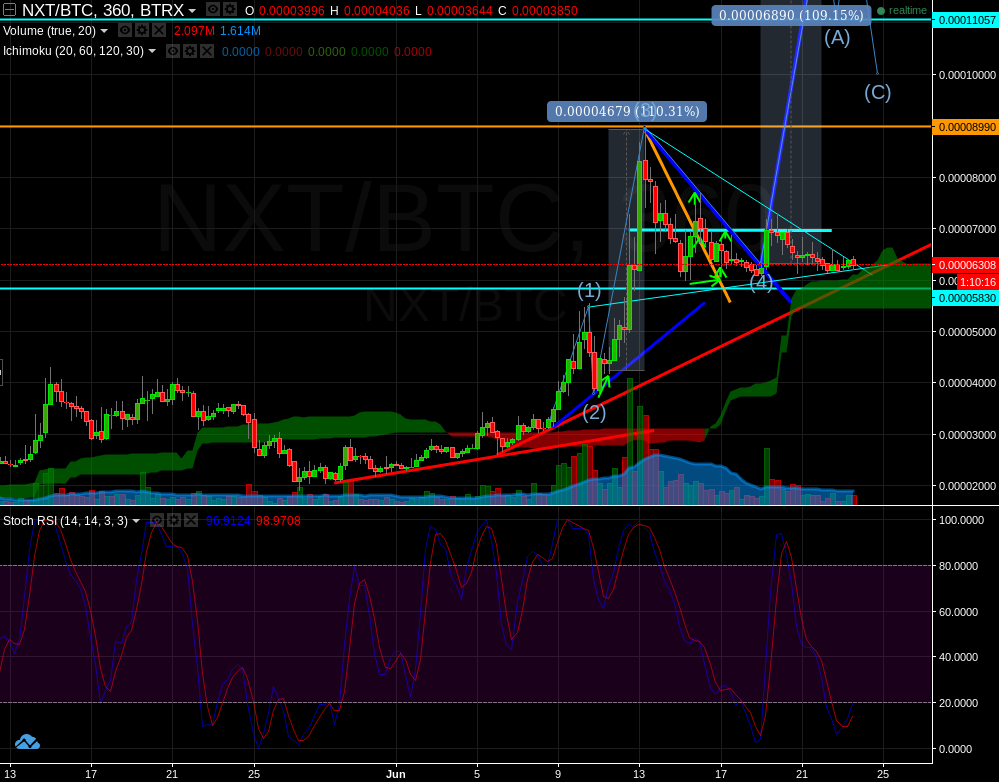Viewport: 999px width, 782px height.
Task: Toggle visibility of the NXT/BTC main series
Action: pyautogui.click(x=215, y=10)
